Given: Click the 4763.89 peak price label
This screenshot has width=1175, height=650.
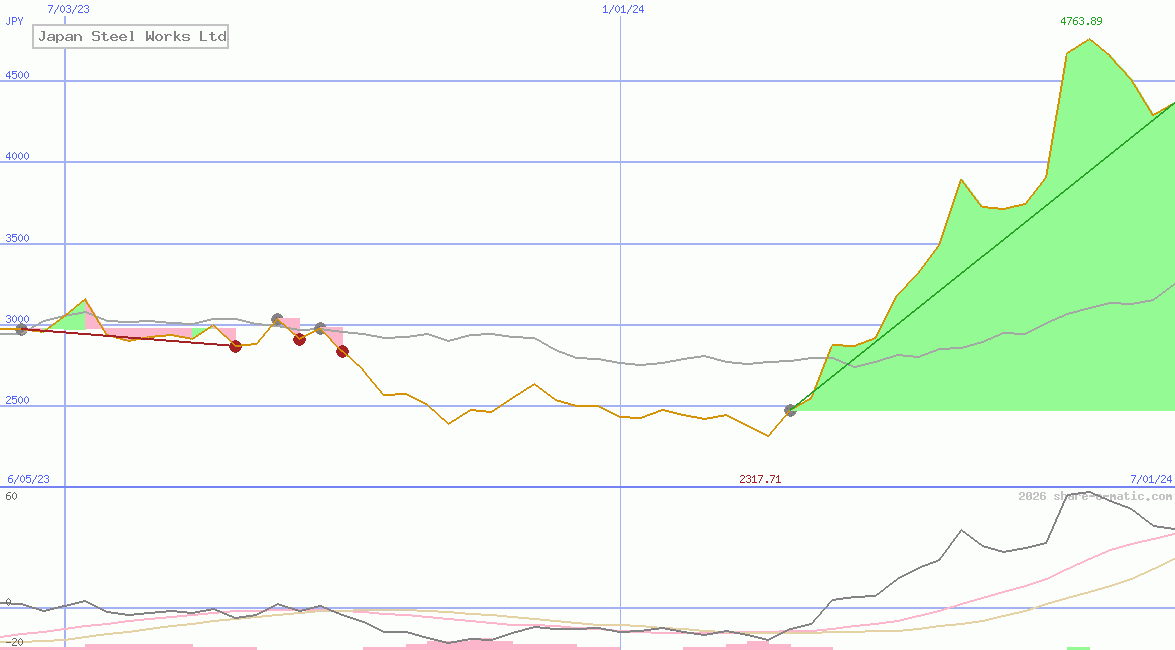Looking at the screenshot, I should pos(1081,21).
